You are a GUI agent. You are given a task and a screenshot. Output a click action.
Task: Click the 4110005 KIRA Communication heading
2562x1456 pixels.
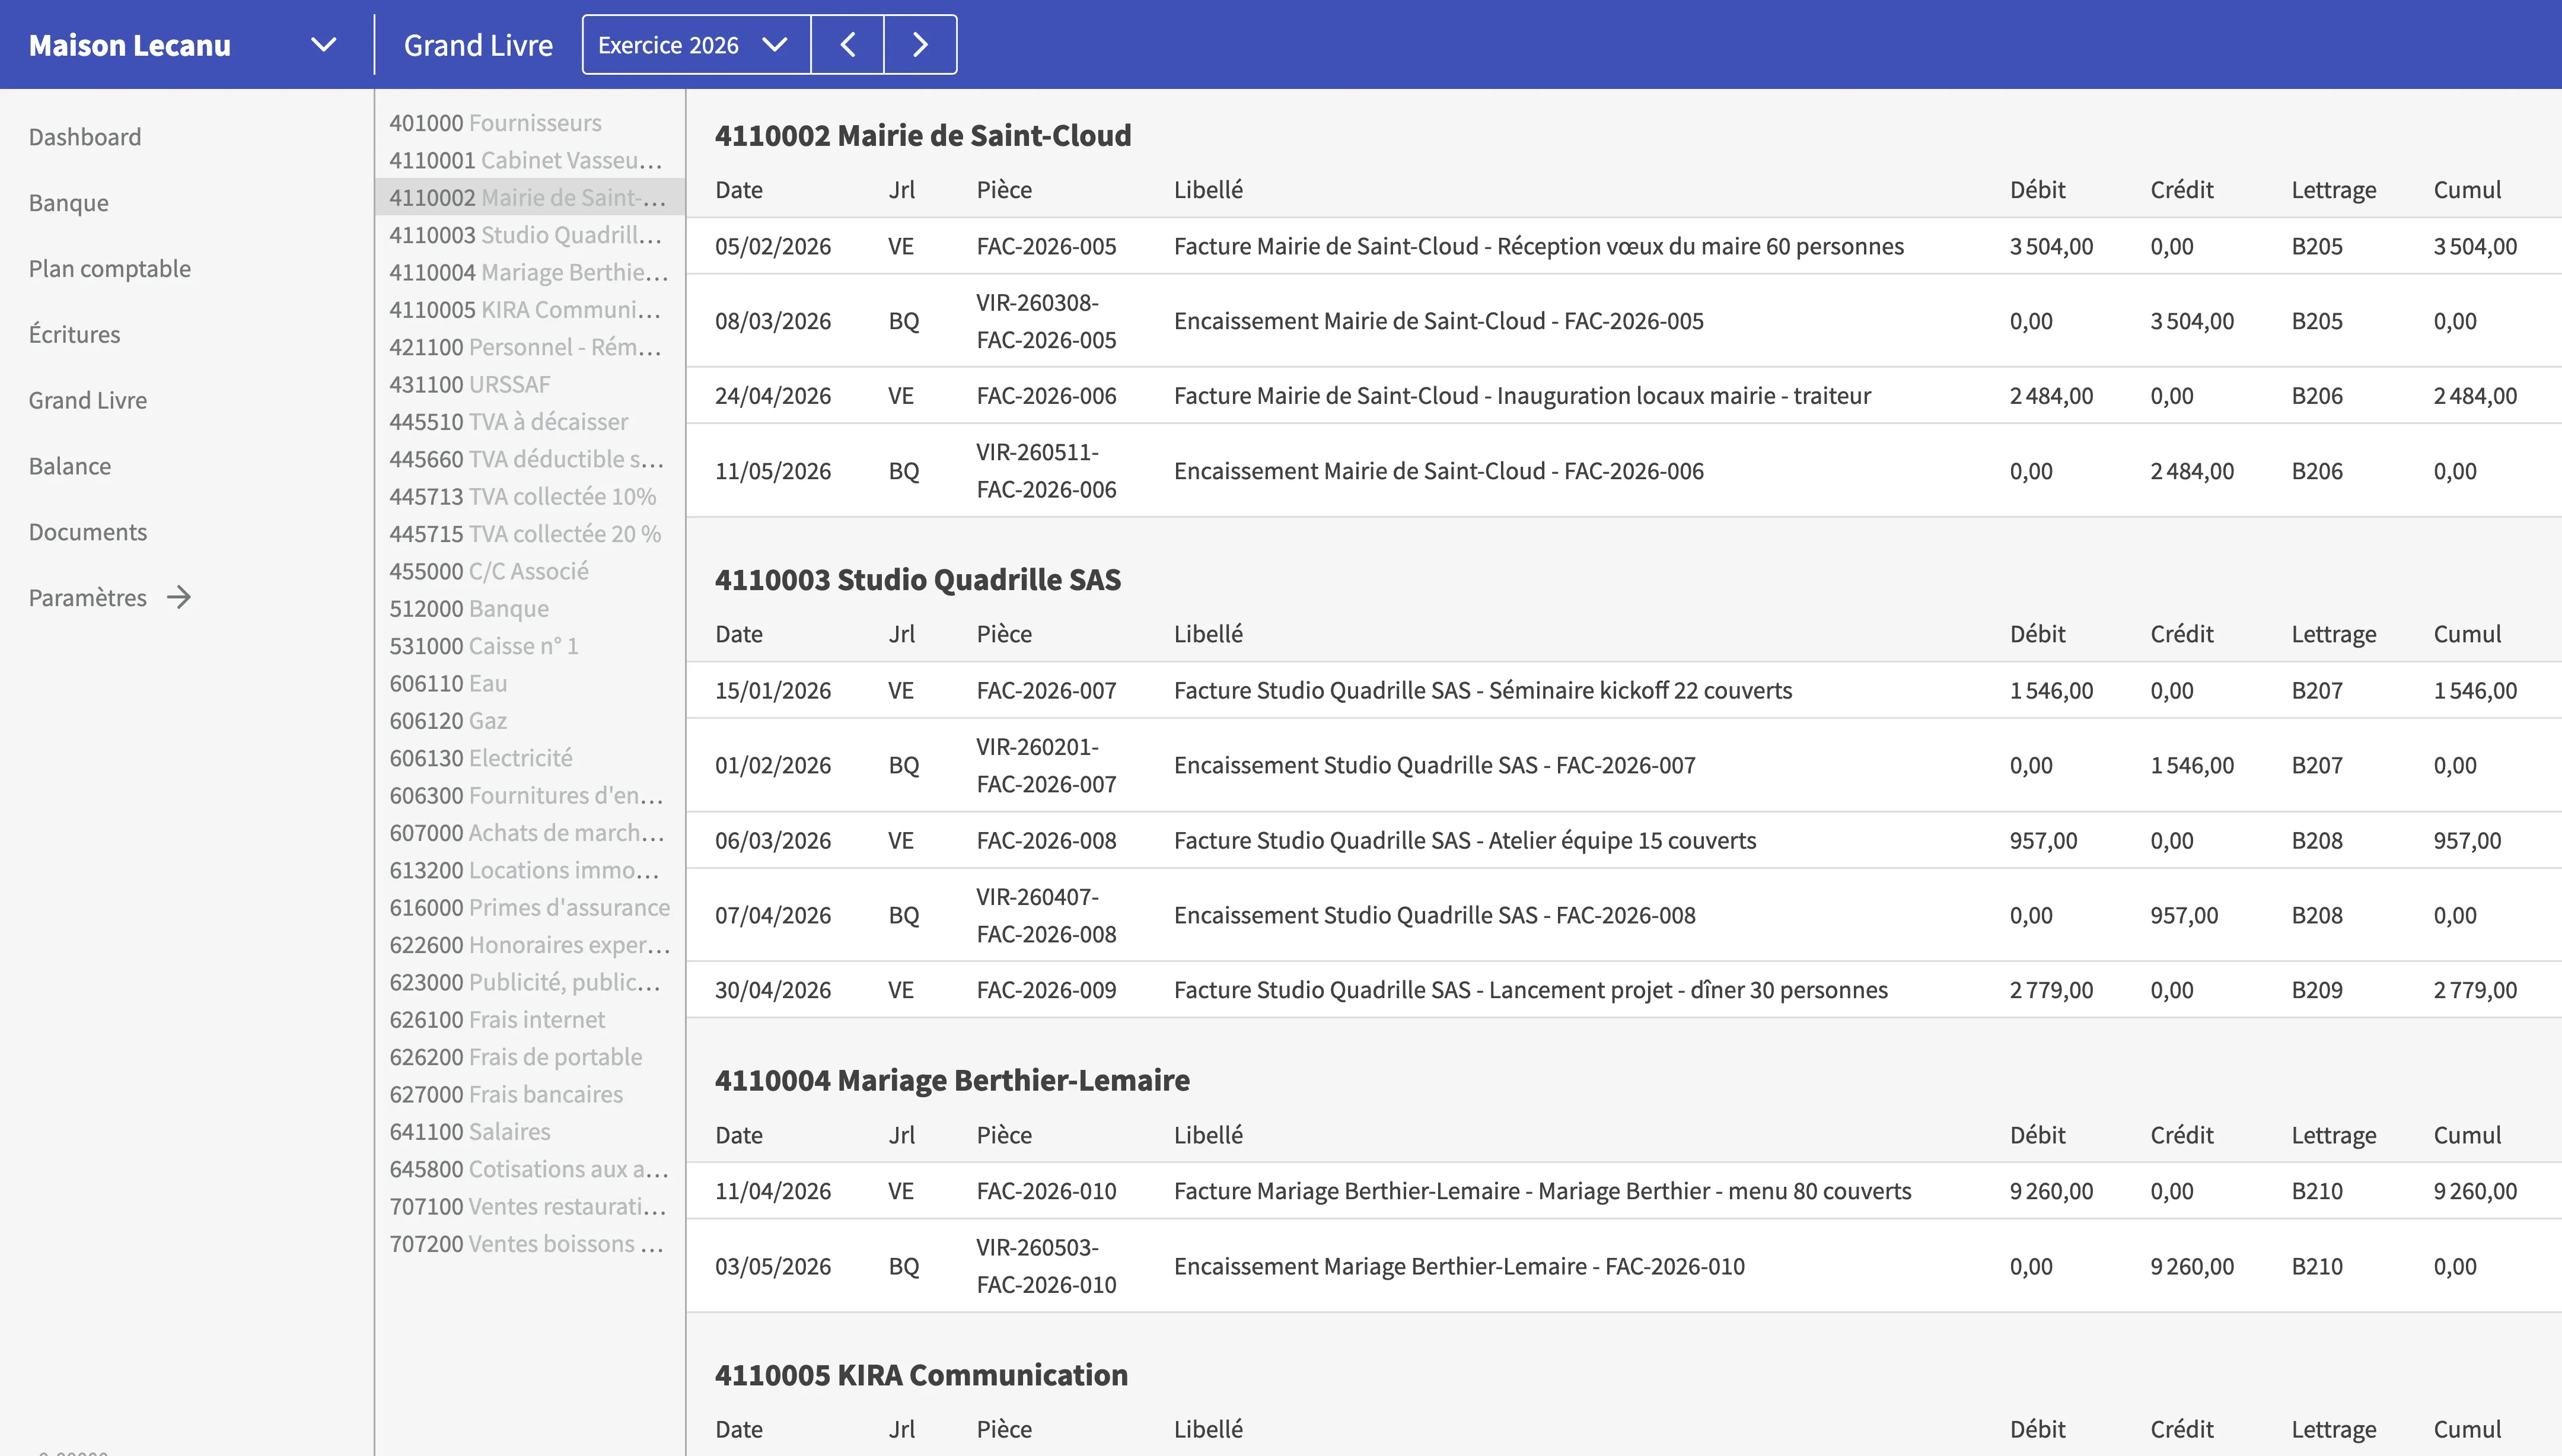(921, 1376)
